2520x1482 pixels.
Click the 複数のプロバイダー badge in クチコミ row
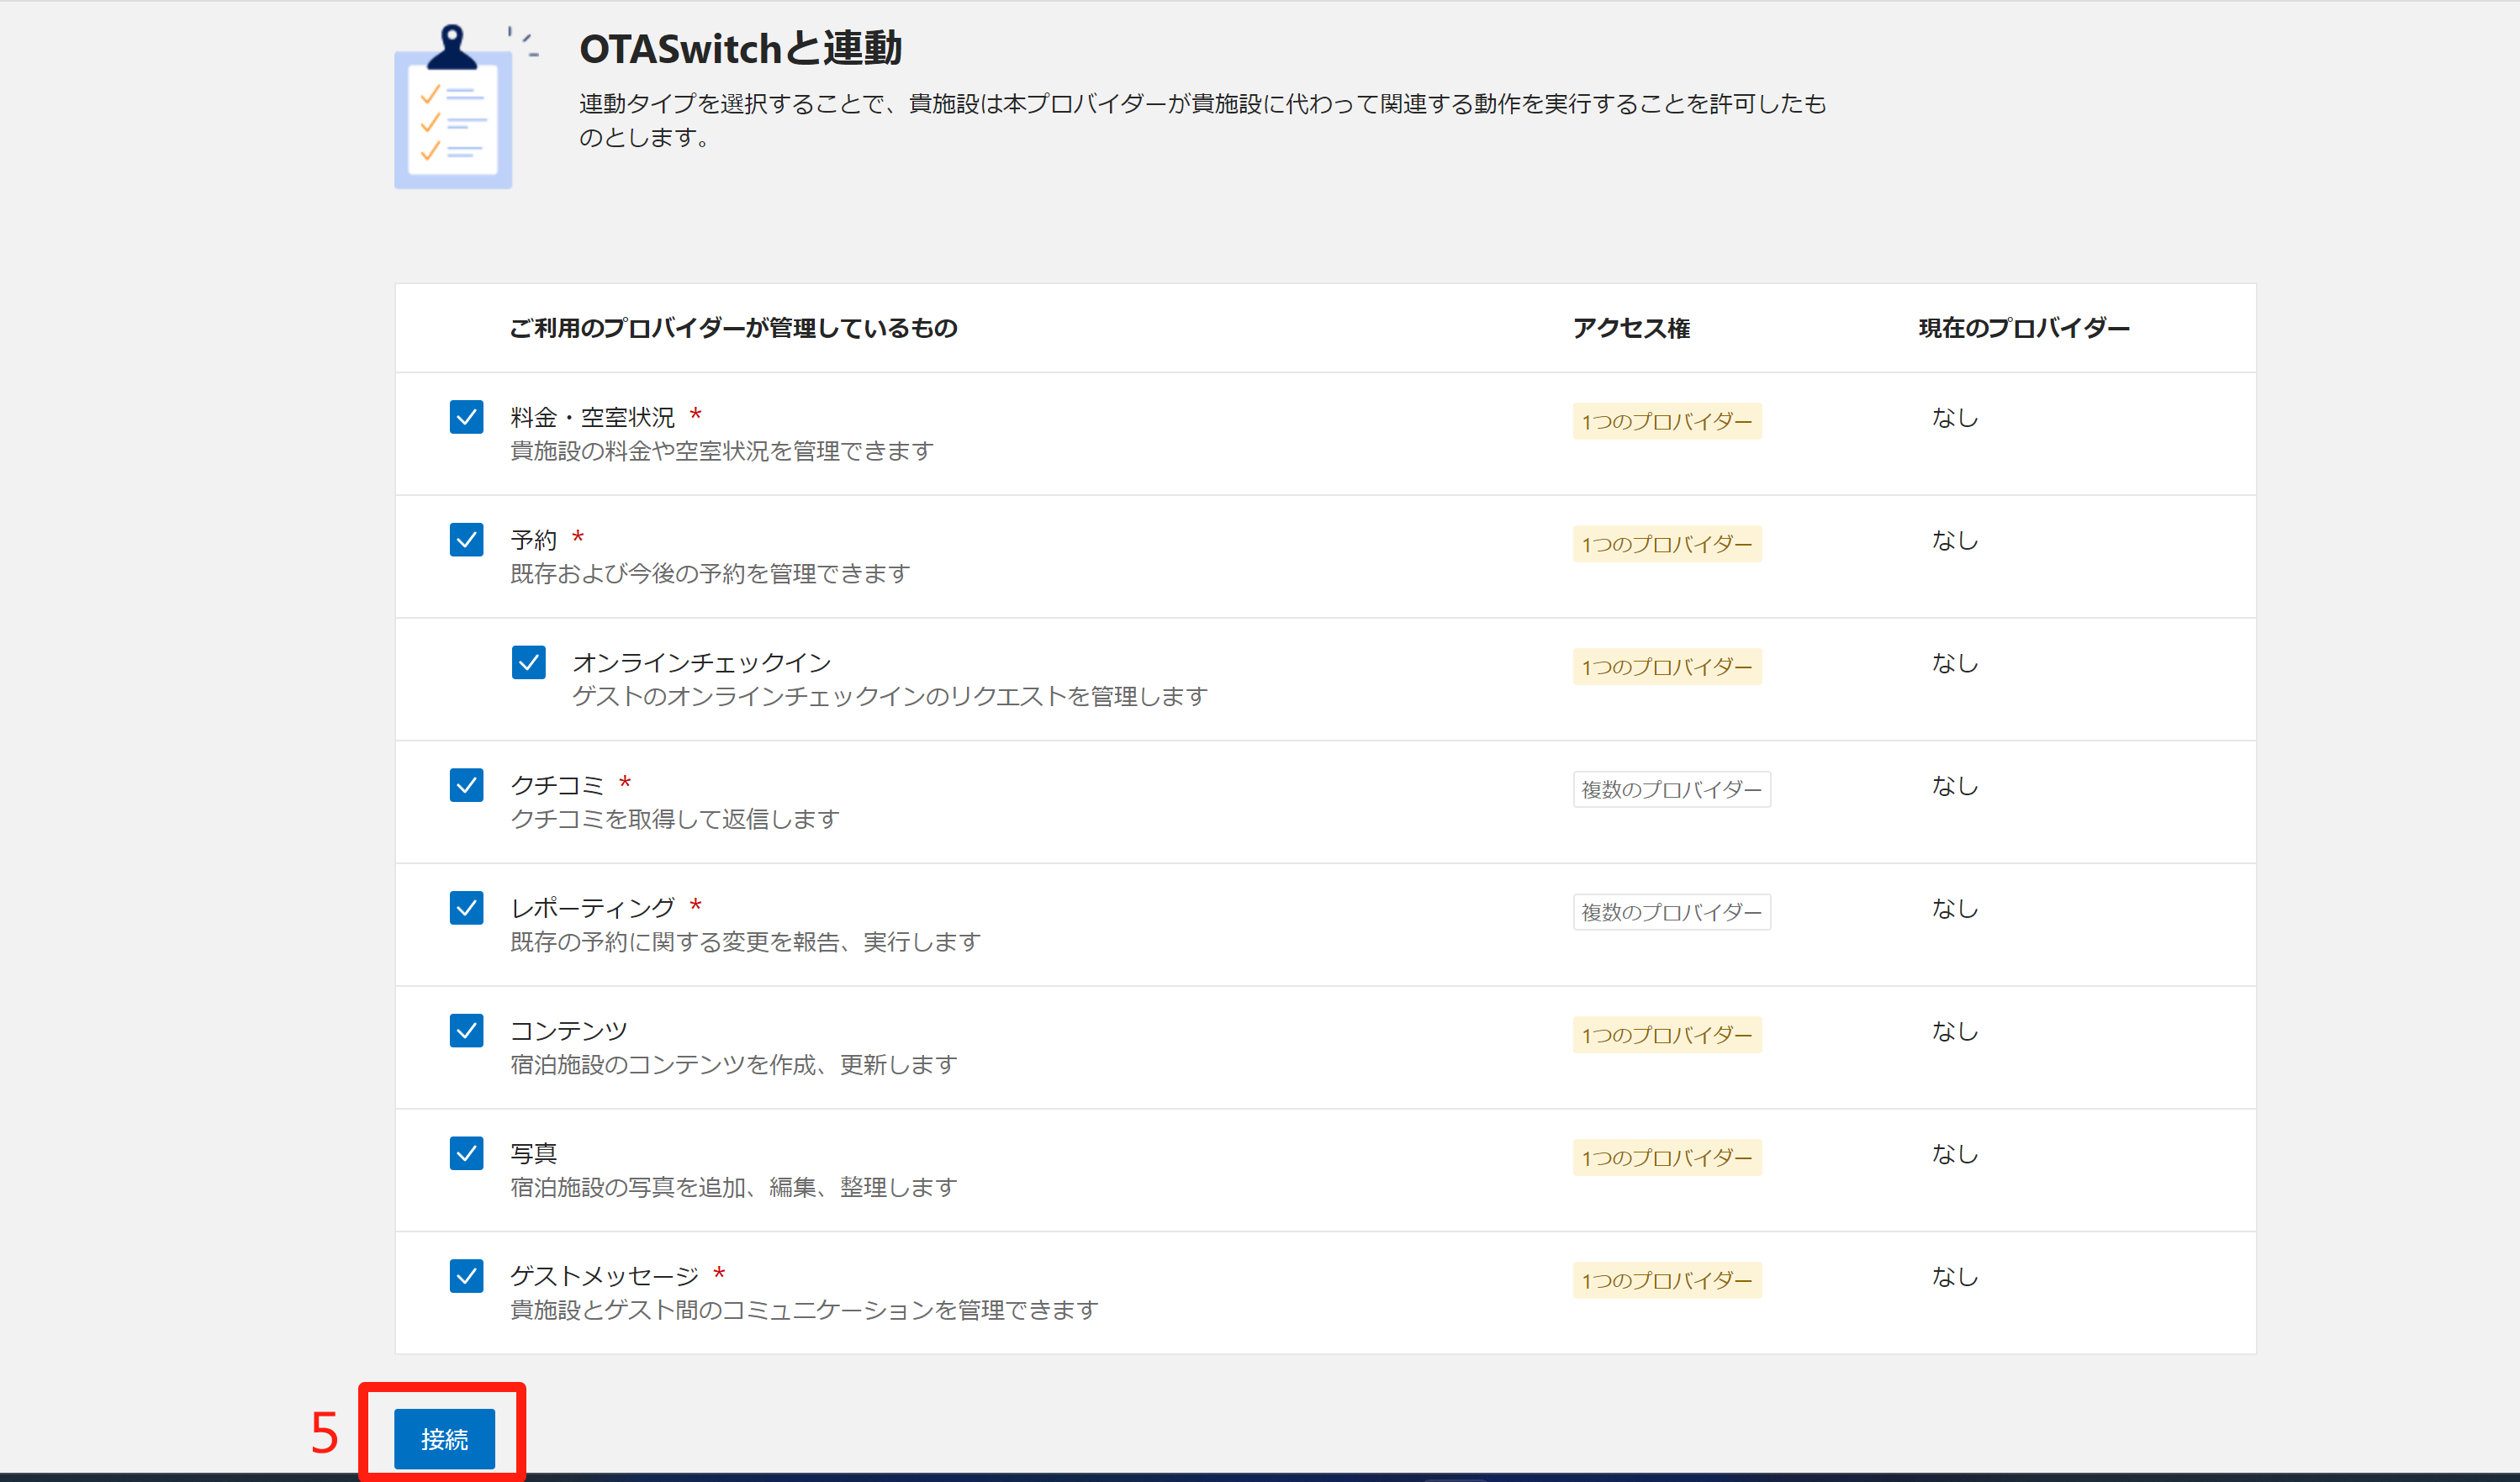click(x=1672, y=789)
